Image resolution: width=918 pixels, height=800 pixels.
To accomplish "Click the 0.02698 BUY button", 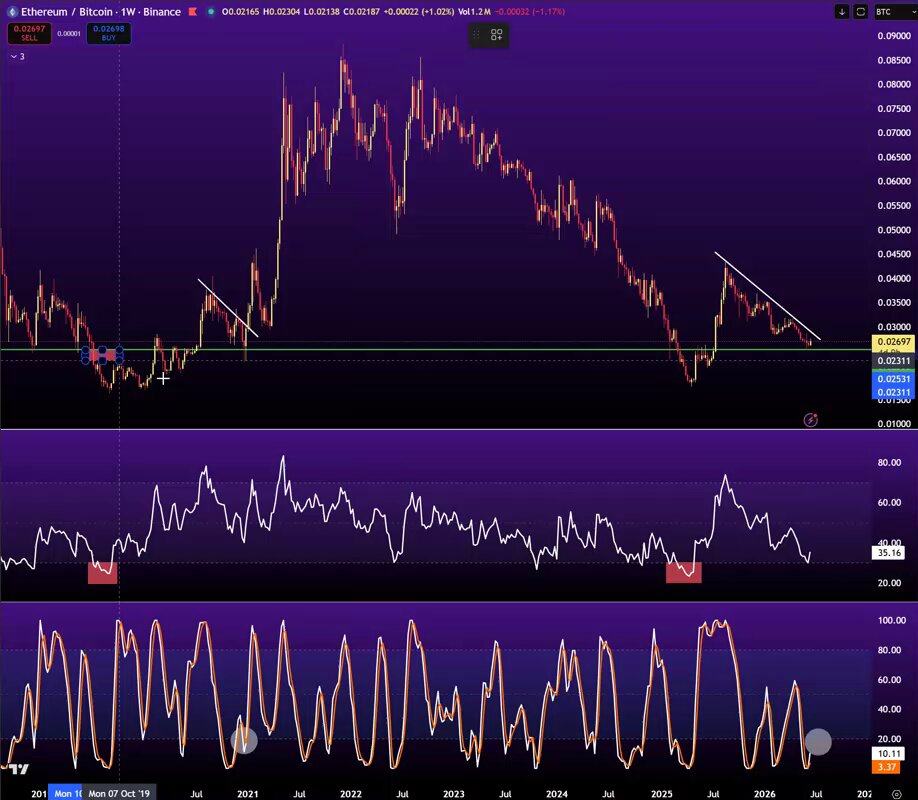I will point(109,33).
